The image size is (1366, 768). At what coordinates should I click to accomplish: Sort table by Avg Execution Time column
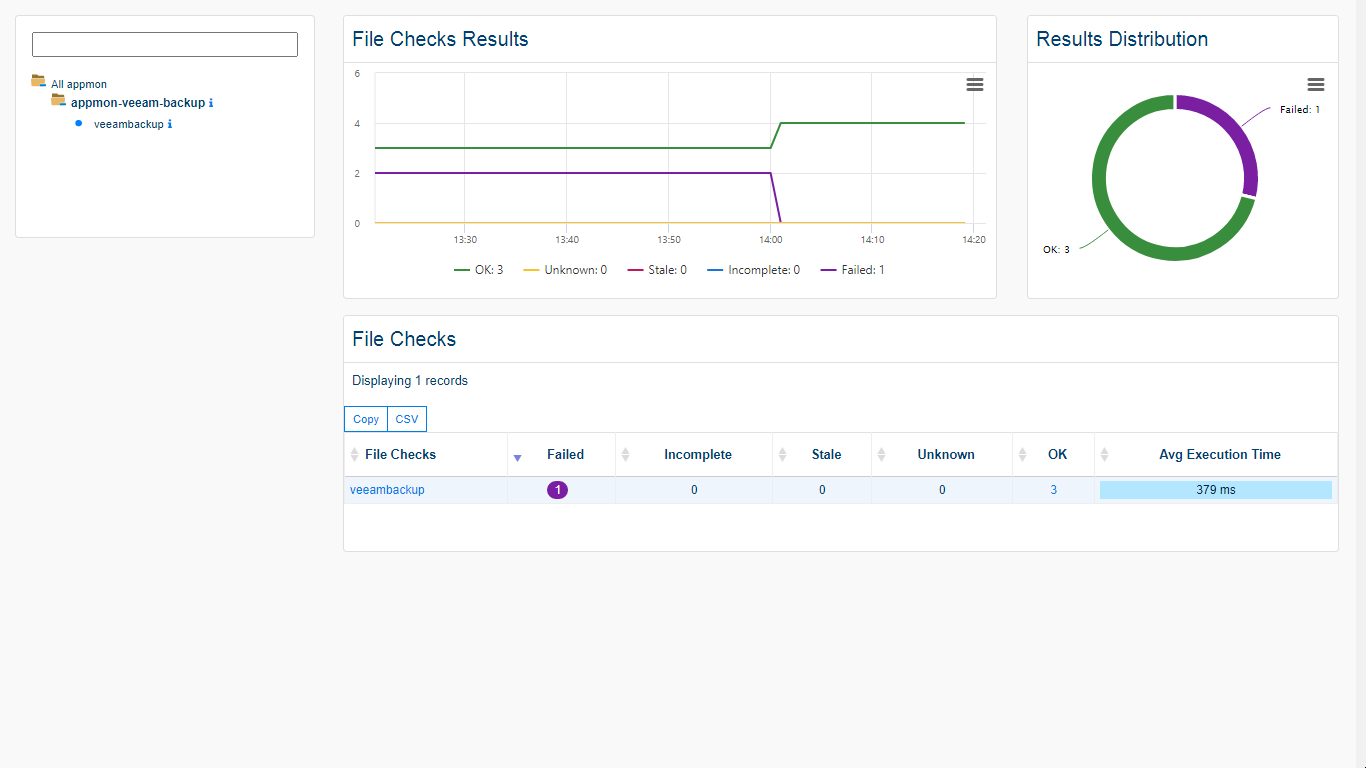(1219, 455)
